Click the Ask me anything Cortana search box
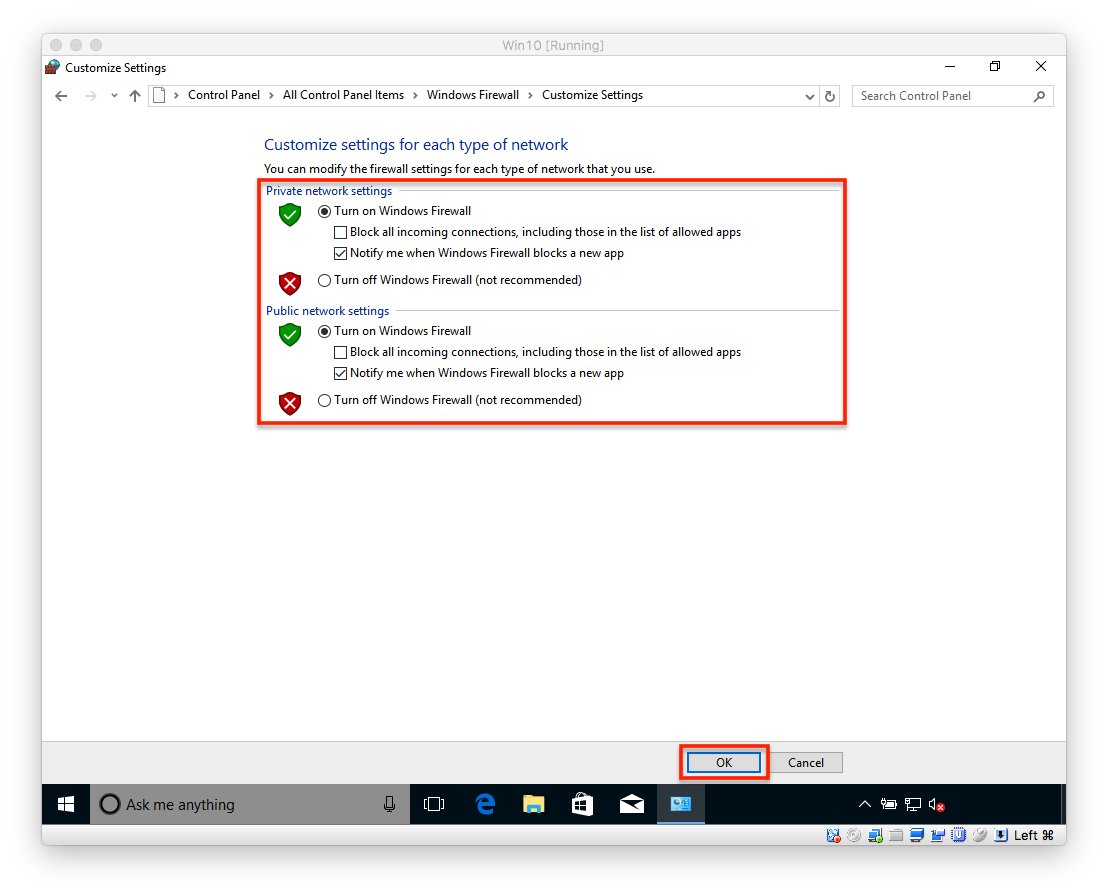 [250, 804]
